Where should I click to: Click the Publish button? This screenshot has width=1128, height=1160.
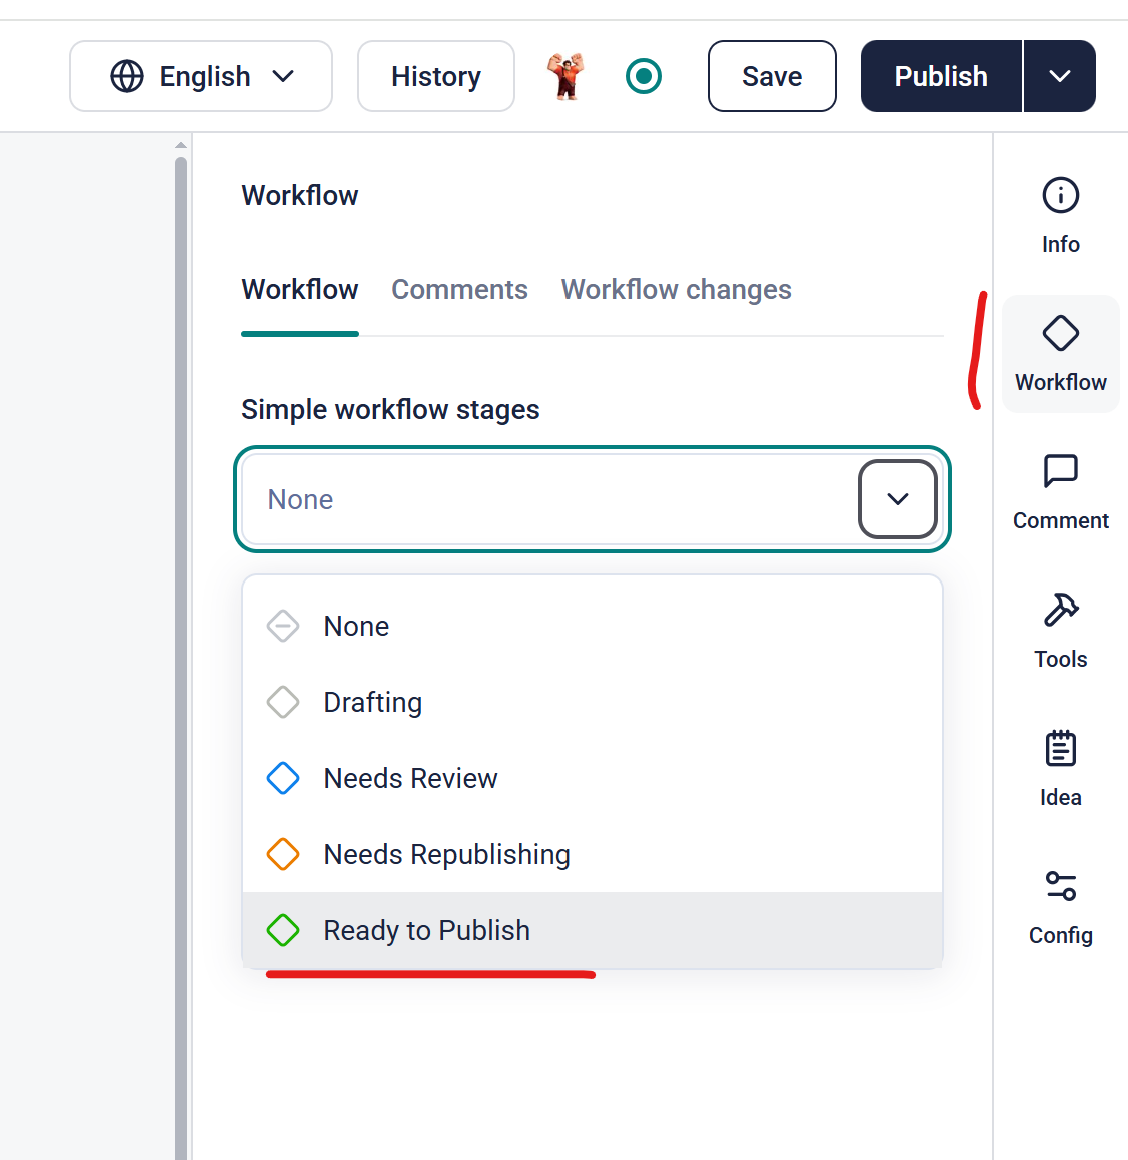pyautogui.click(x=941, y=76)
